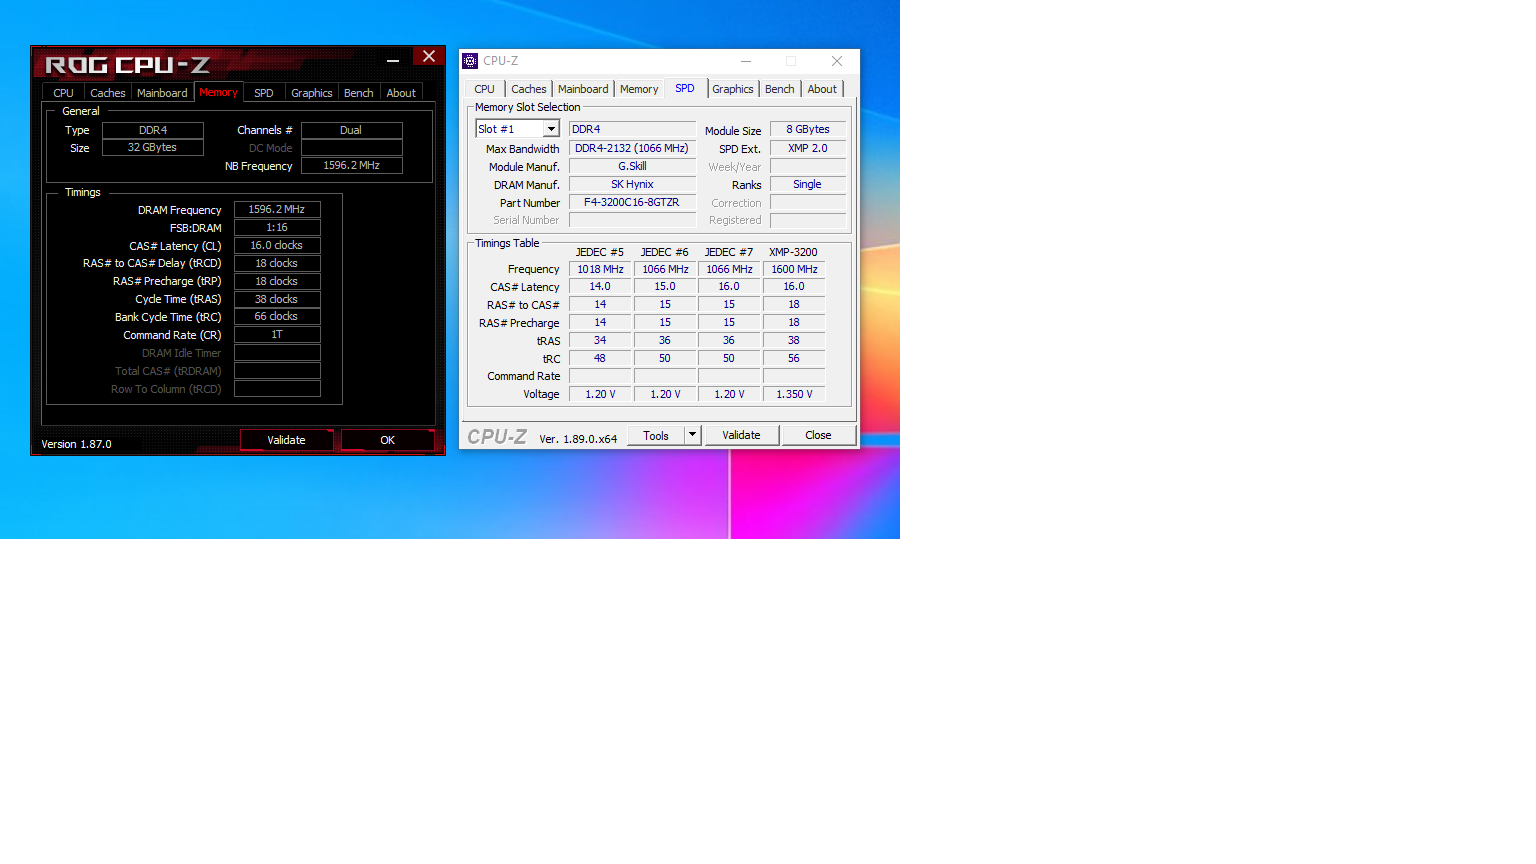
Task: Expand the Tools dropdown arrow
Action: (692, 435)
